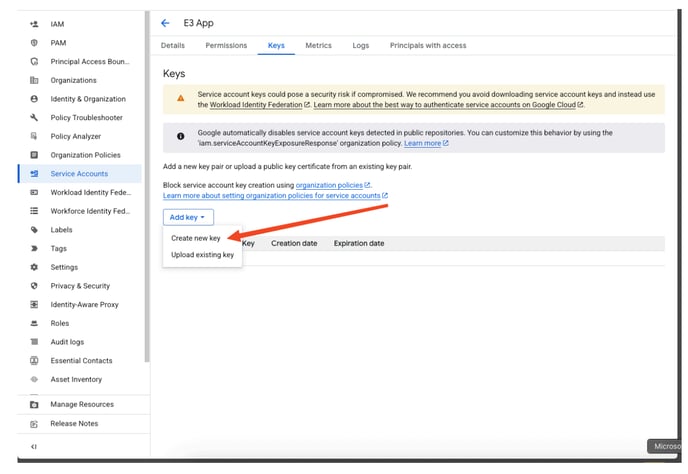Screen dimensions: 688x474
Task: Select Create new key from menu
Action: [195, 239]
